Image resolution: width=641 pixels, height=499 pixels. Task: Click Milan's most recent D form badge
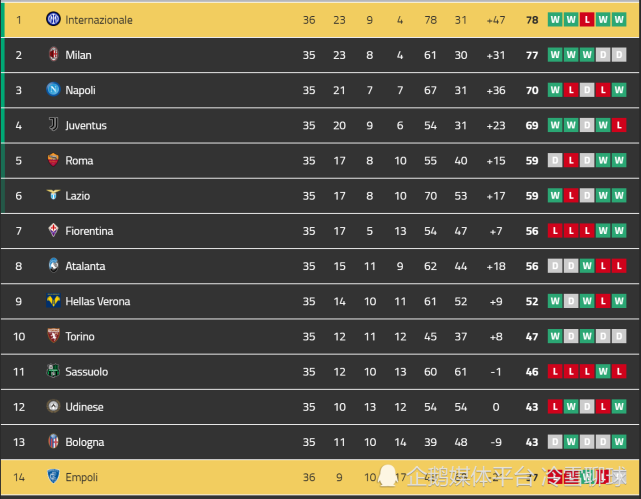click(x=619, y=54)
